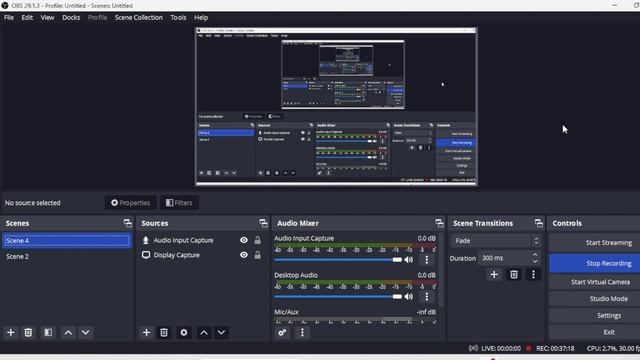Add a new scene with the plus icon
The height and width of the screenshot is (360, 640).
(x=11, y=333)
